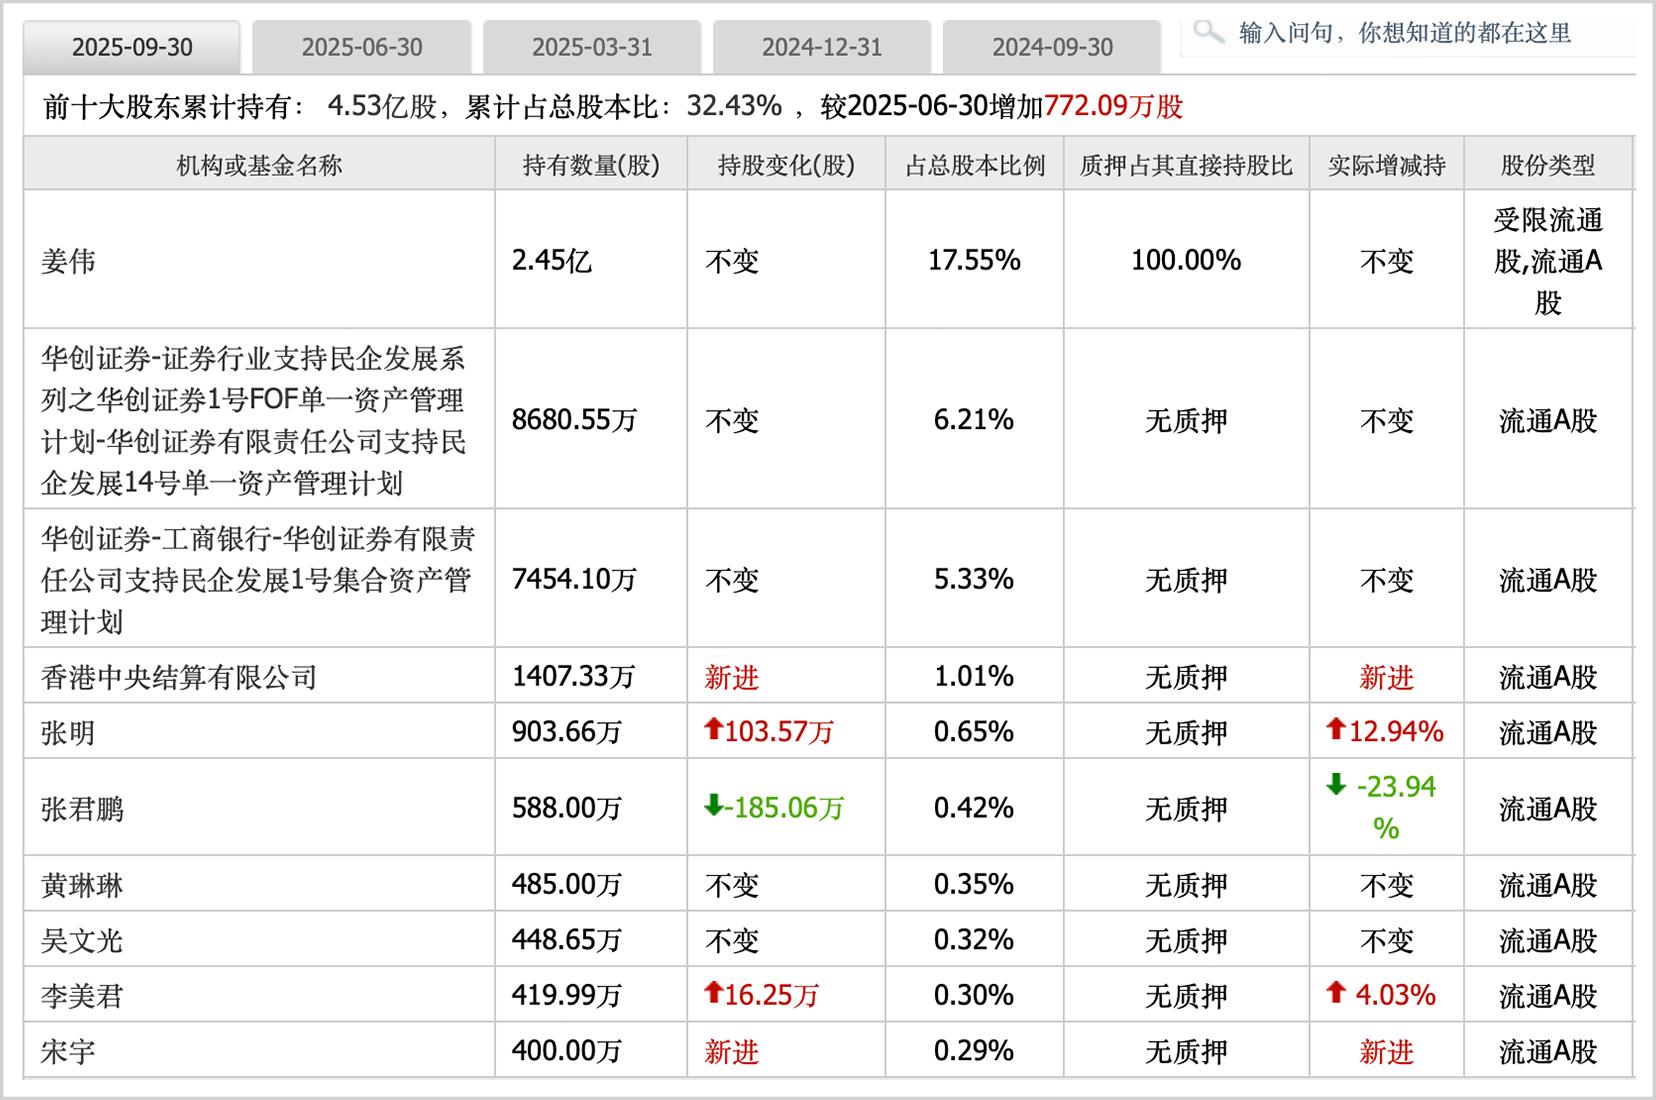Click the 持有数量(股) column header
The height and width of the screenshot is (1100, 1656).
pyautogui.click(x=591, y=165)
